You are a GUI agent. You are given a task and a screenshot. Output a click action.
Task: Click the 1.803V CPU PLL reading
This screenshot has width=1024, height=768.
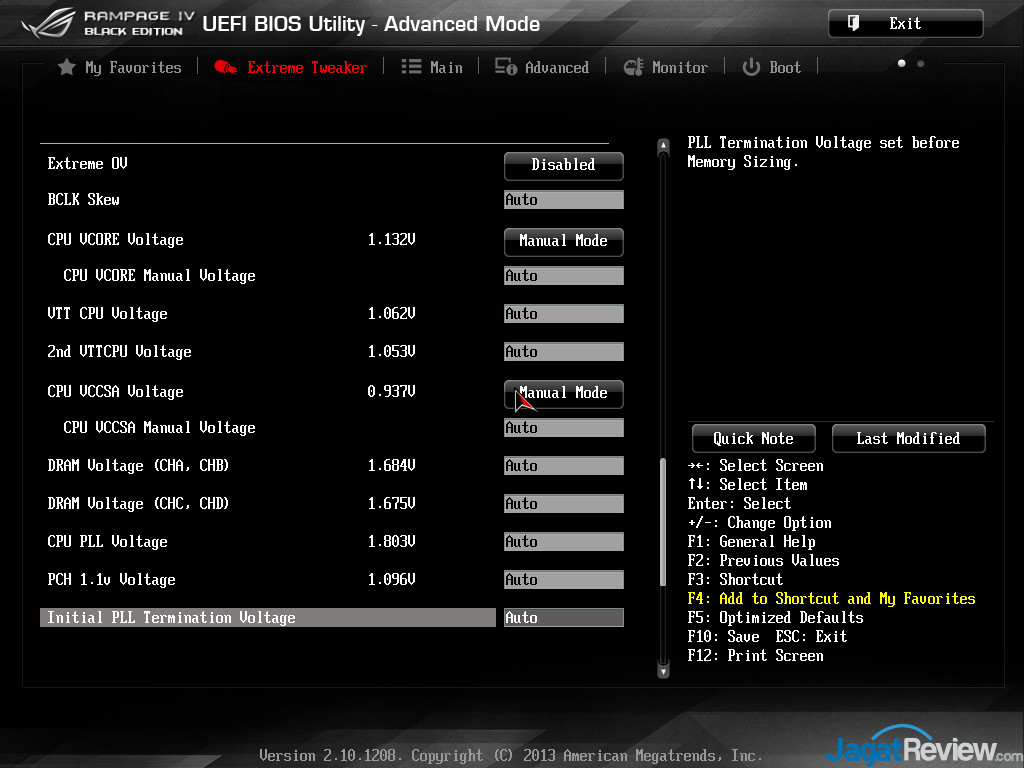[391, 541]
